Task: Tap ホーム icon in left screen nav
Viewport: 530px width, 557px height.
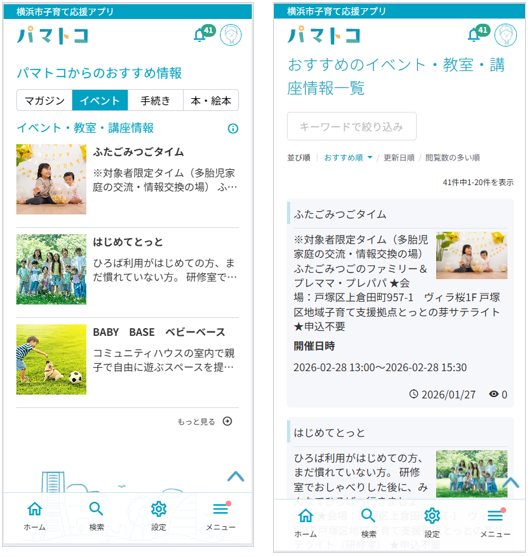Action: [34, 509]
